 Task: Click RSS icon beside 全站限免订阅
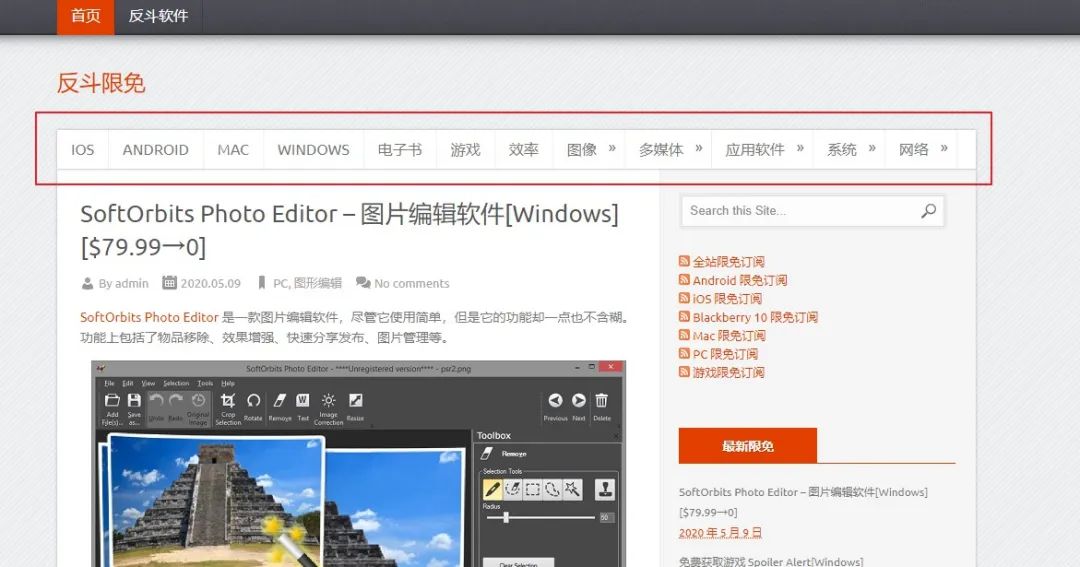coord(684,261)
